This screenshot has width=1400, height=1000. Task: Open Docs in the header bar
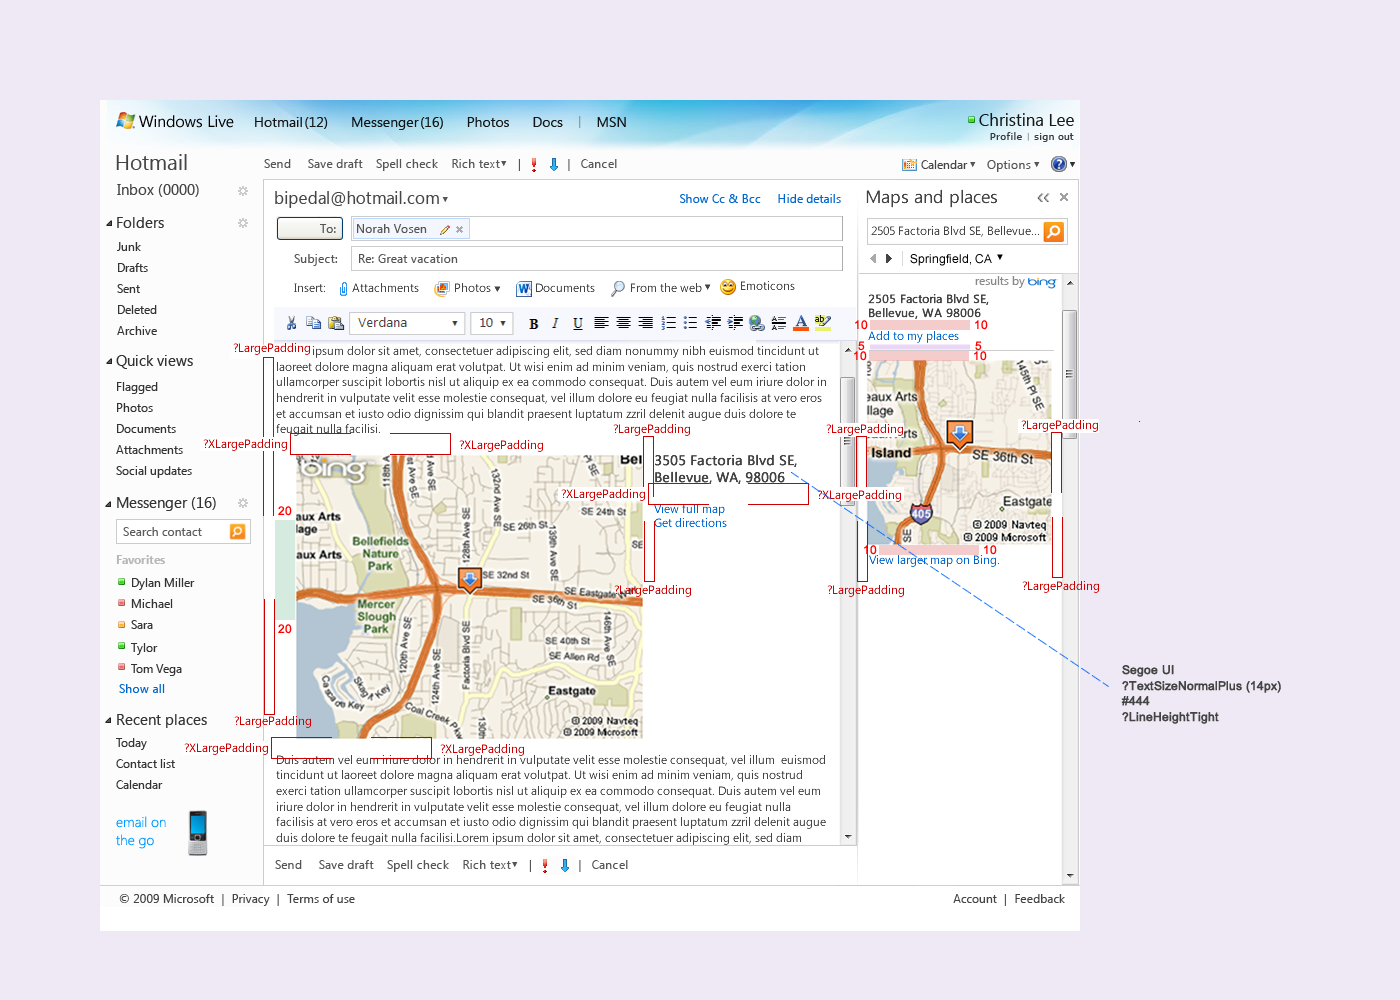547,122
